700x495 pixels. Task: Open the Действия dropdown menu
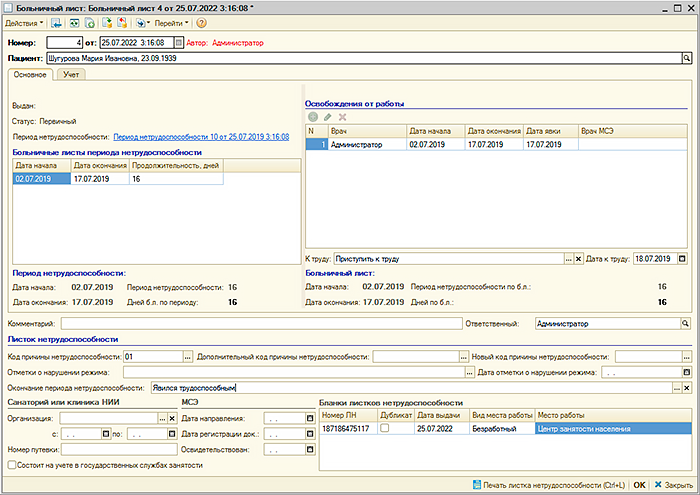(24, 22)
